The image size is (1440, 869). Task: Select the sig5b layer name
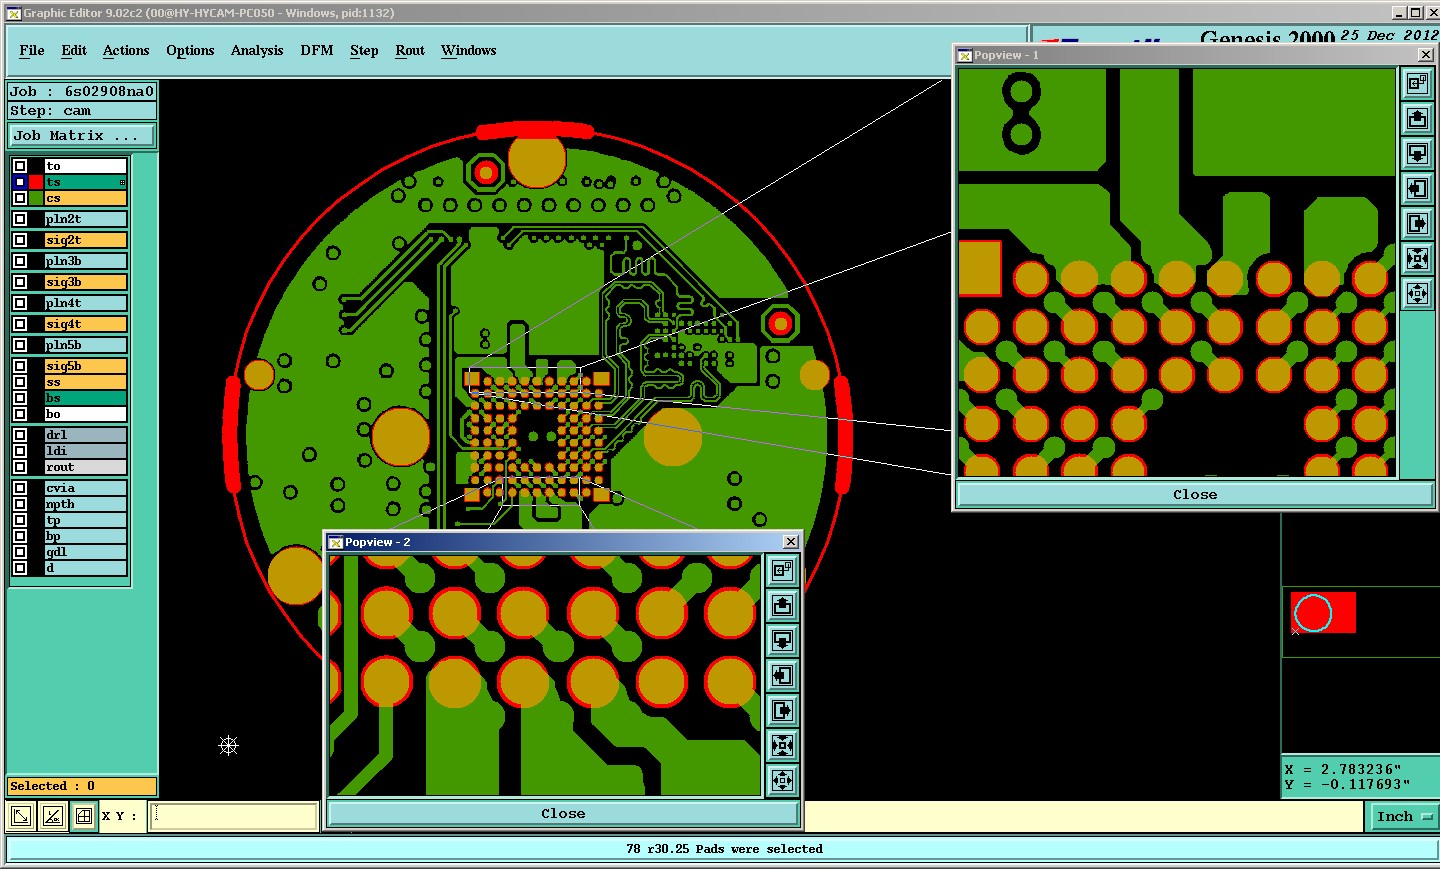click(x=86, y=366)
